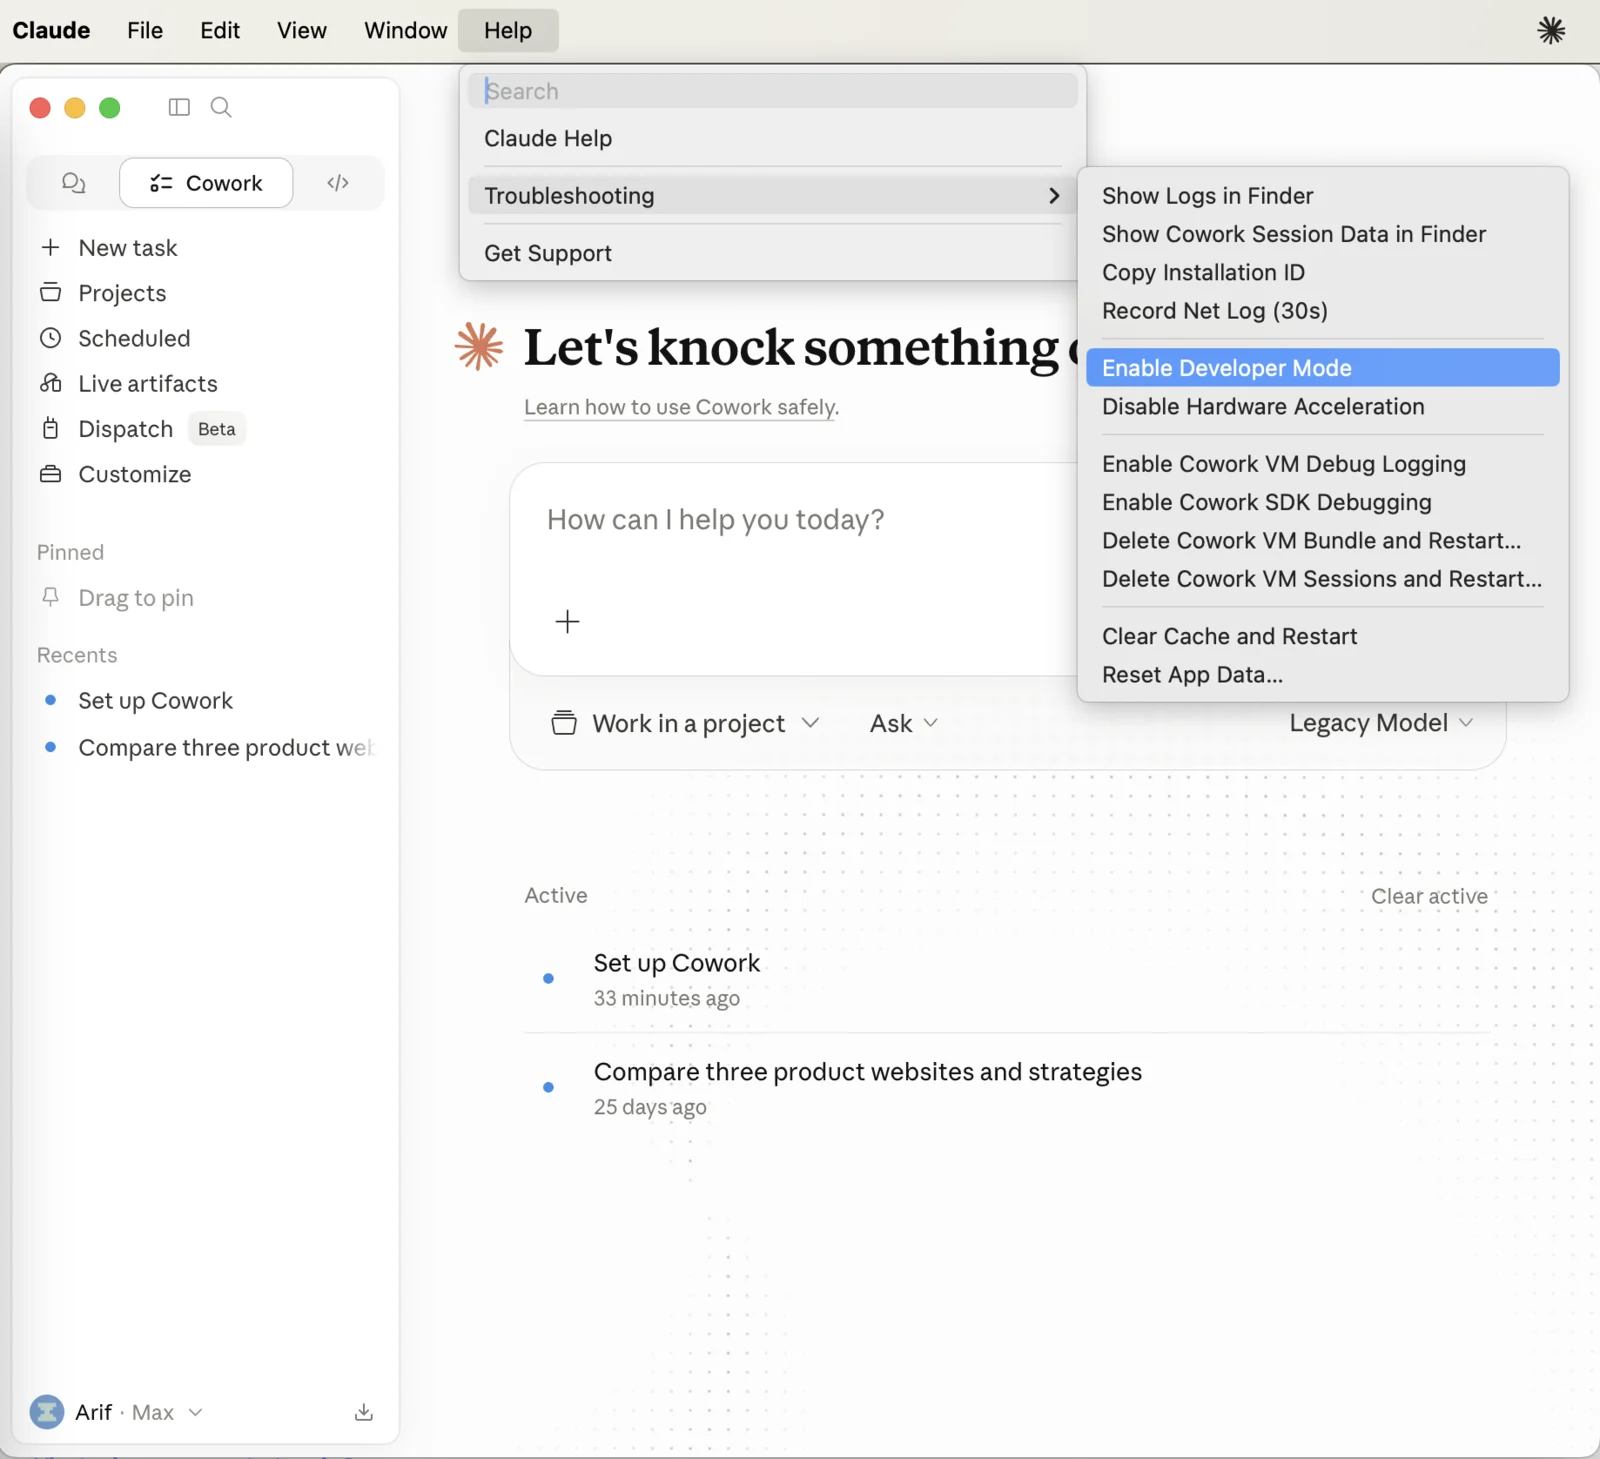1600x1459 pixels.
Task: Open the Window menu
Action: pyautogui.click(x=406, y=30)
